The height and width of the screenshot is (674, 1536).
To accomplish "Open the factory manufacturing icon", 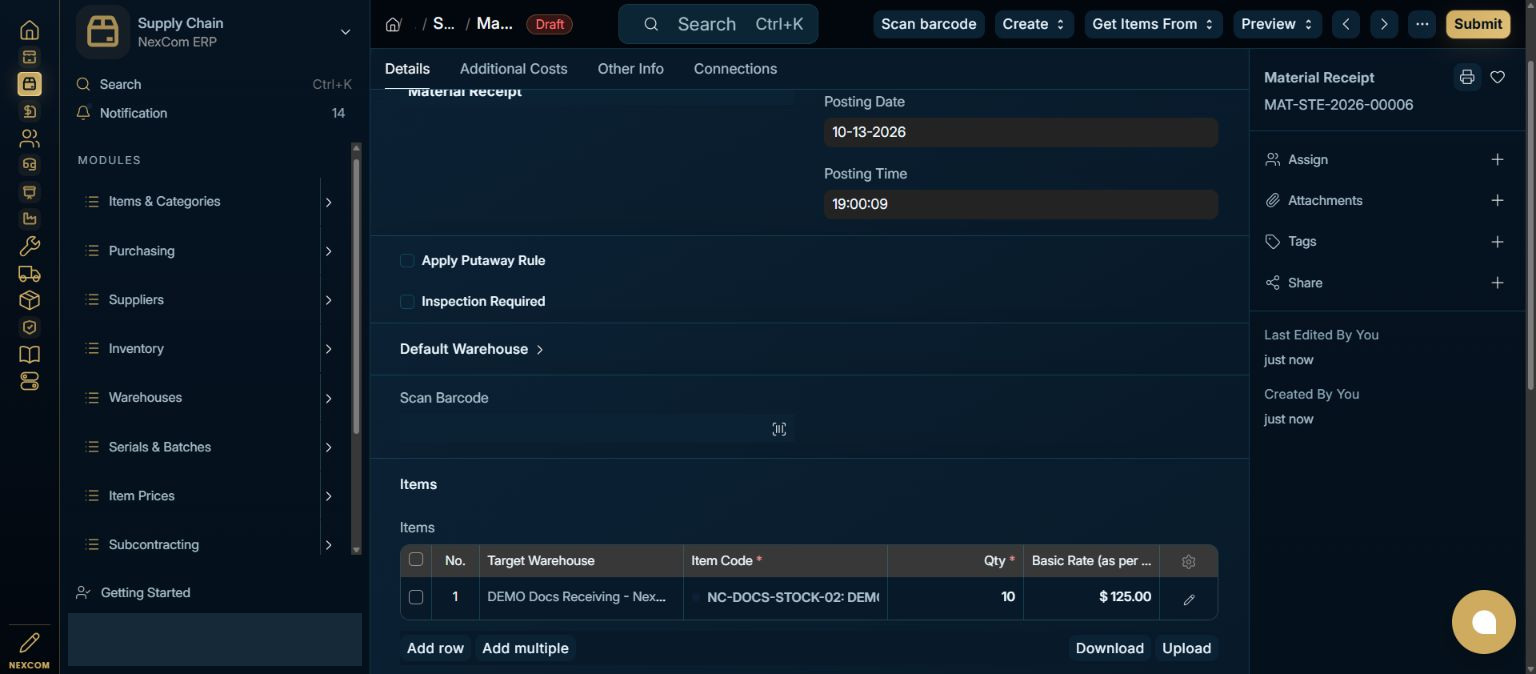I will coord(29,219).
